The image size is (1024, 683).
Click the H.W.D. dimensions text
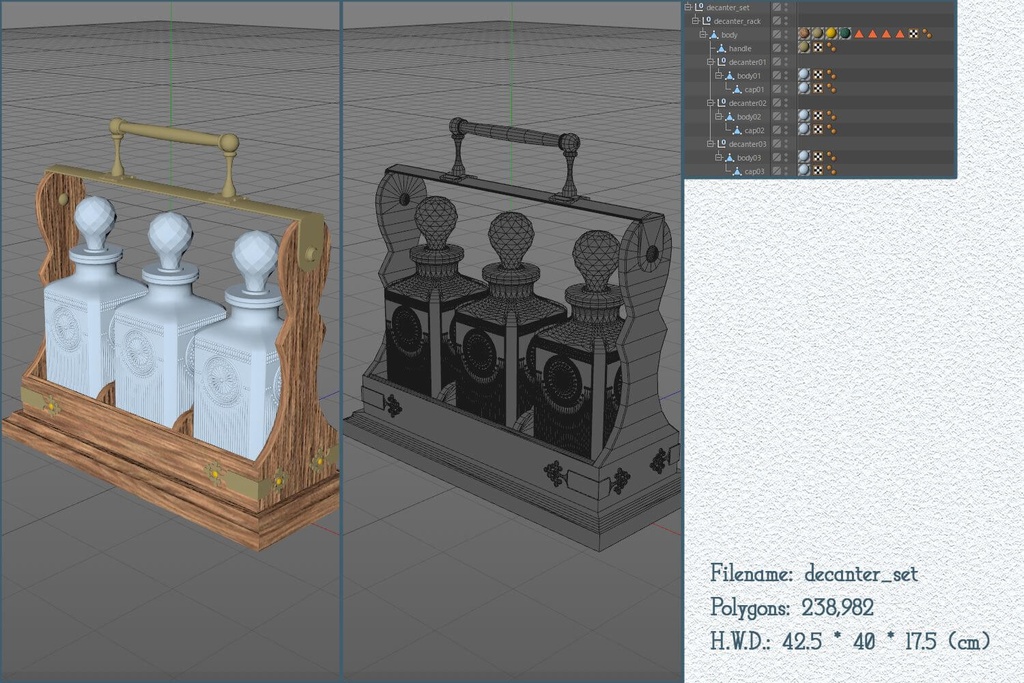(x=850, y=641)
